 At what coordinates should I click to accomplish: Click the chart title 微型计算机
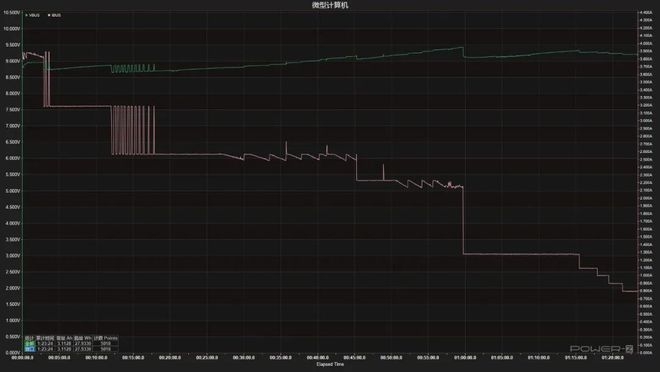click(x=330, y=5)
